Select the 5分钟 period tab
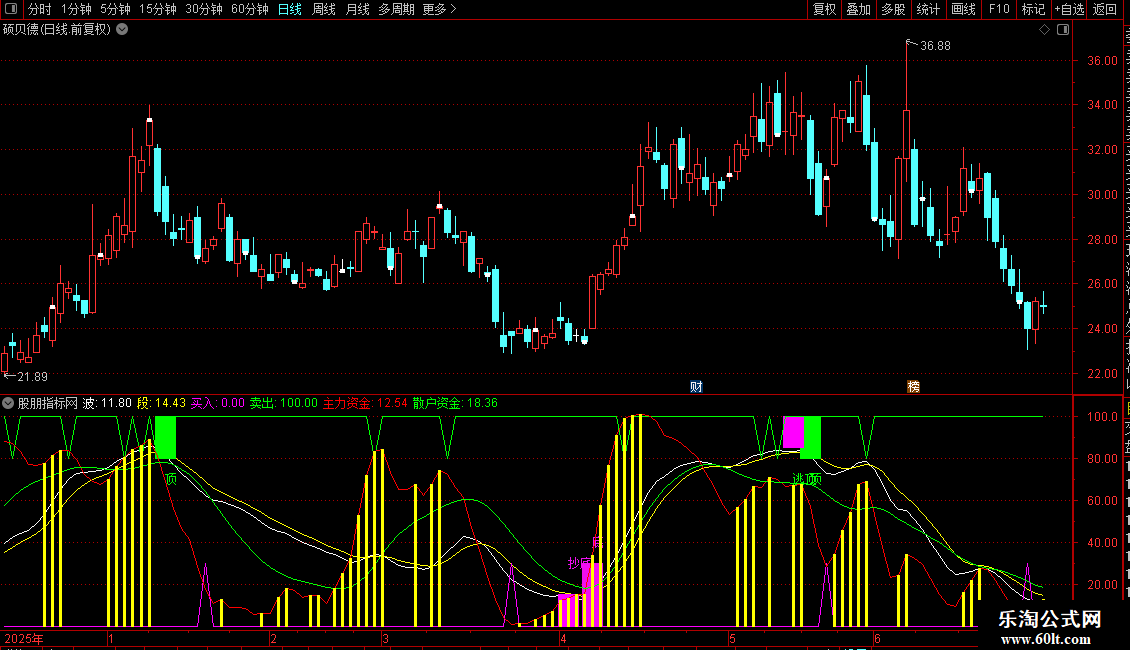This screenshot has width=1130, height=650. [115, 9]
